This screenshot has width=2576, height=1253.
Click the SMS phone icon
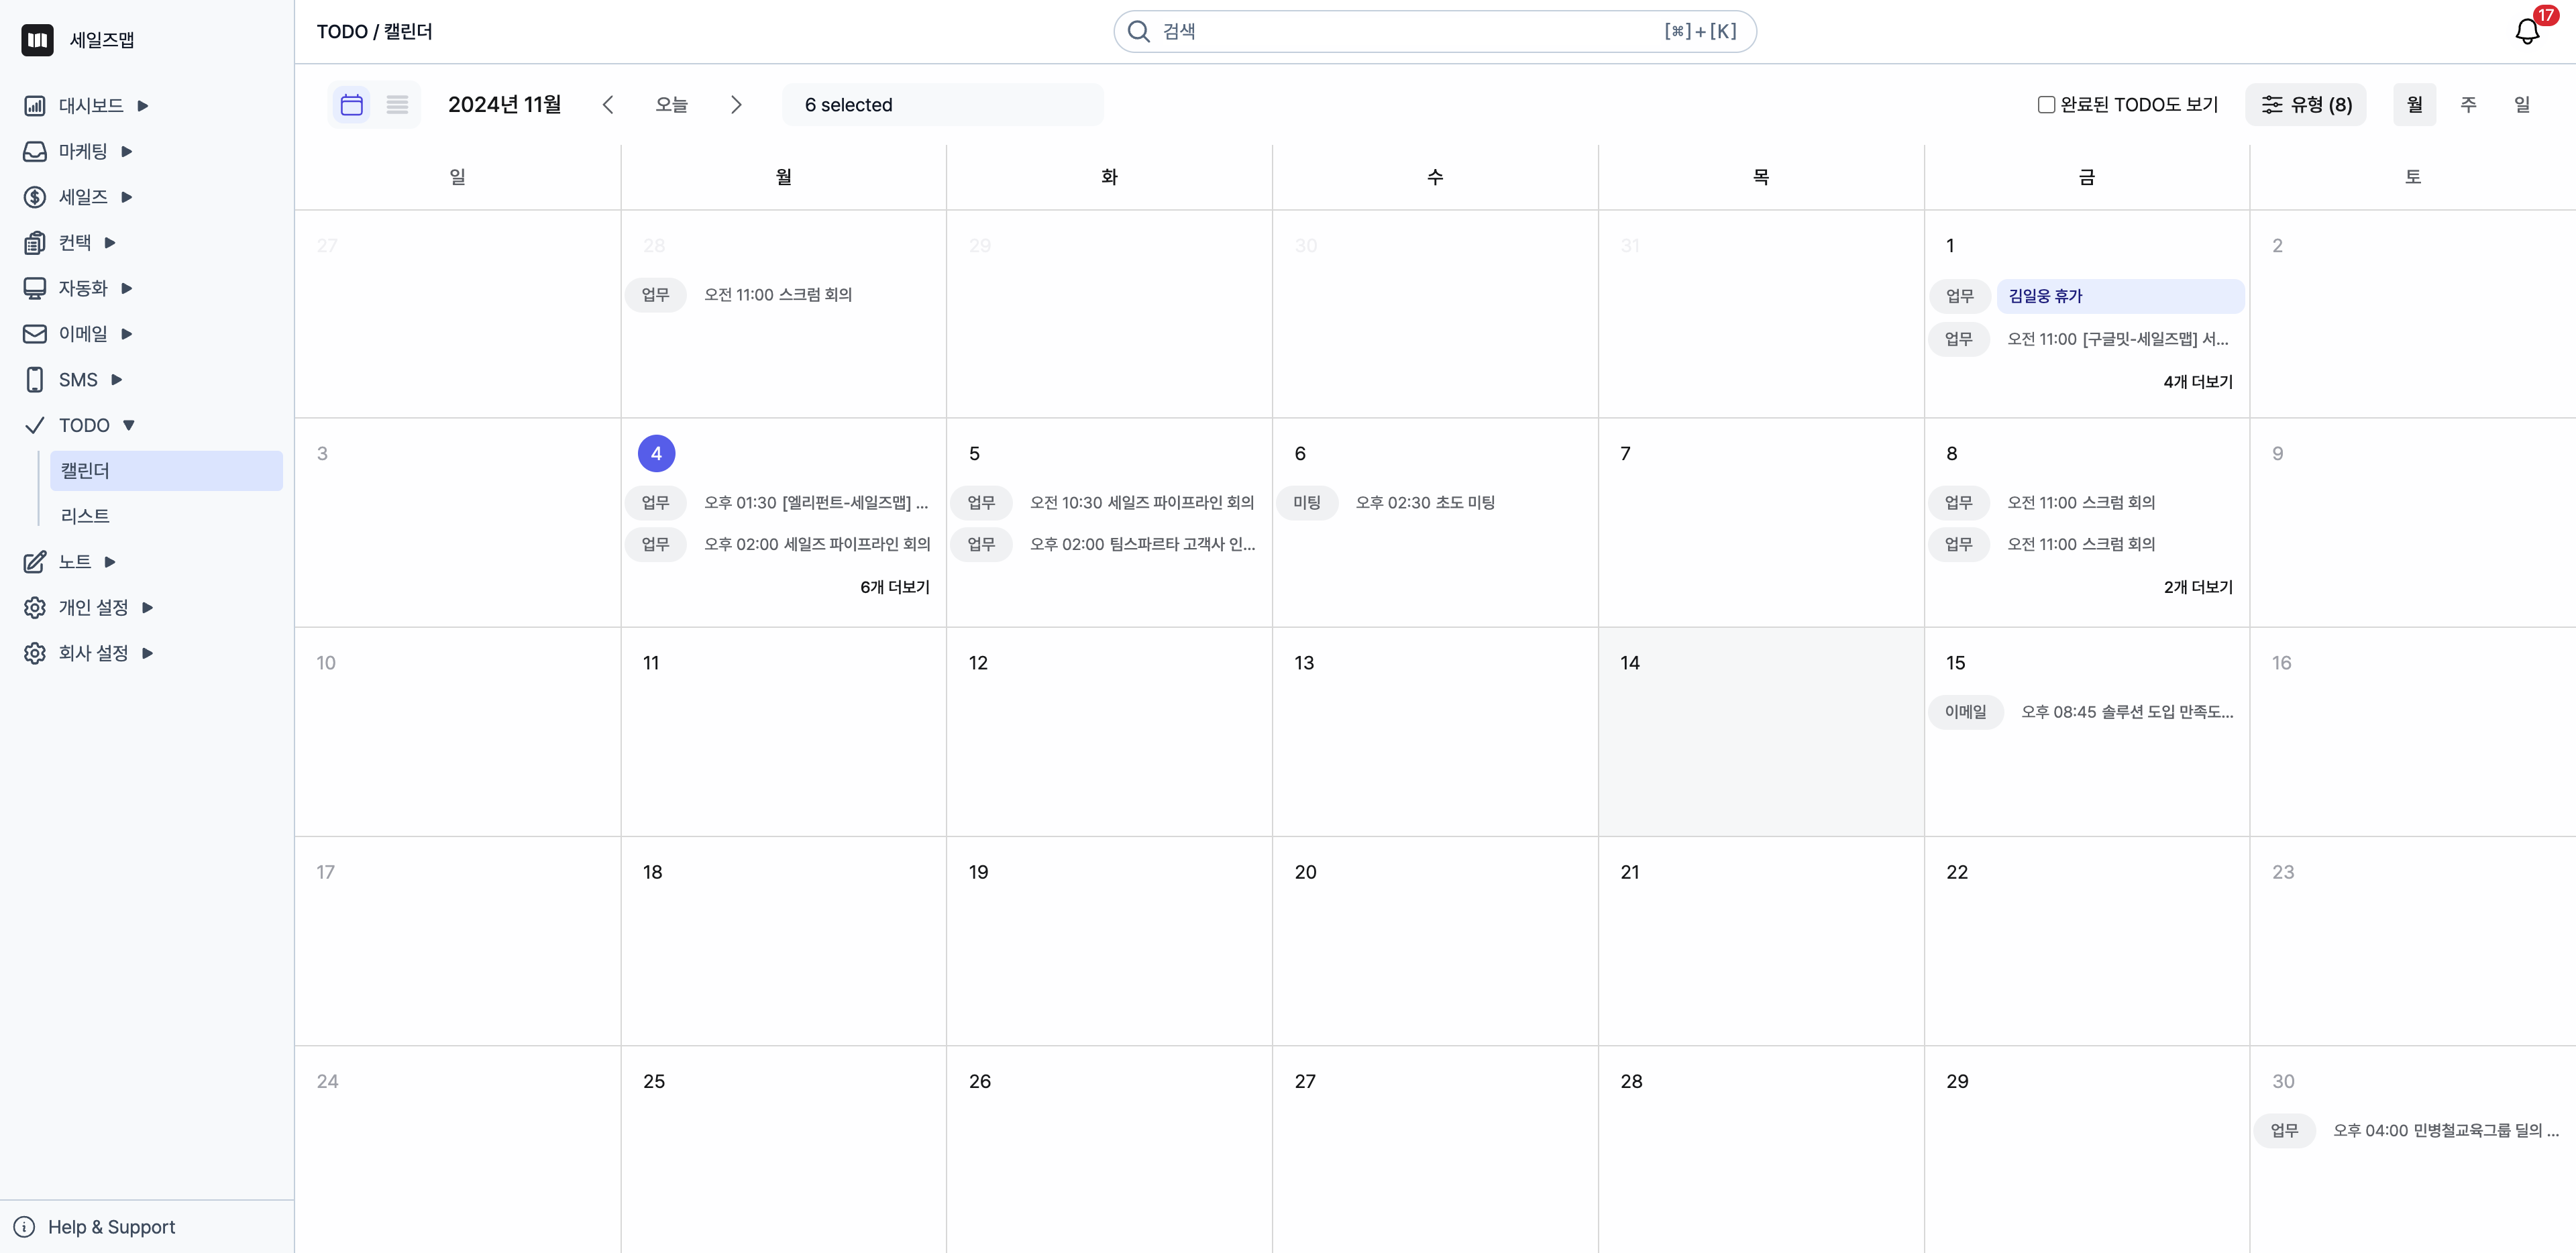(x=35, y=380)
